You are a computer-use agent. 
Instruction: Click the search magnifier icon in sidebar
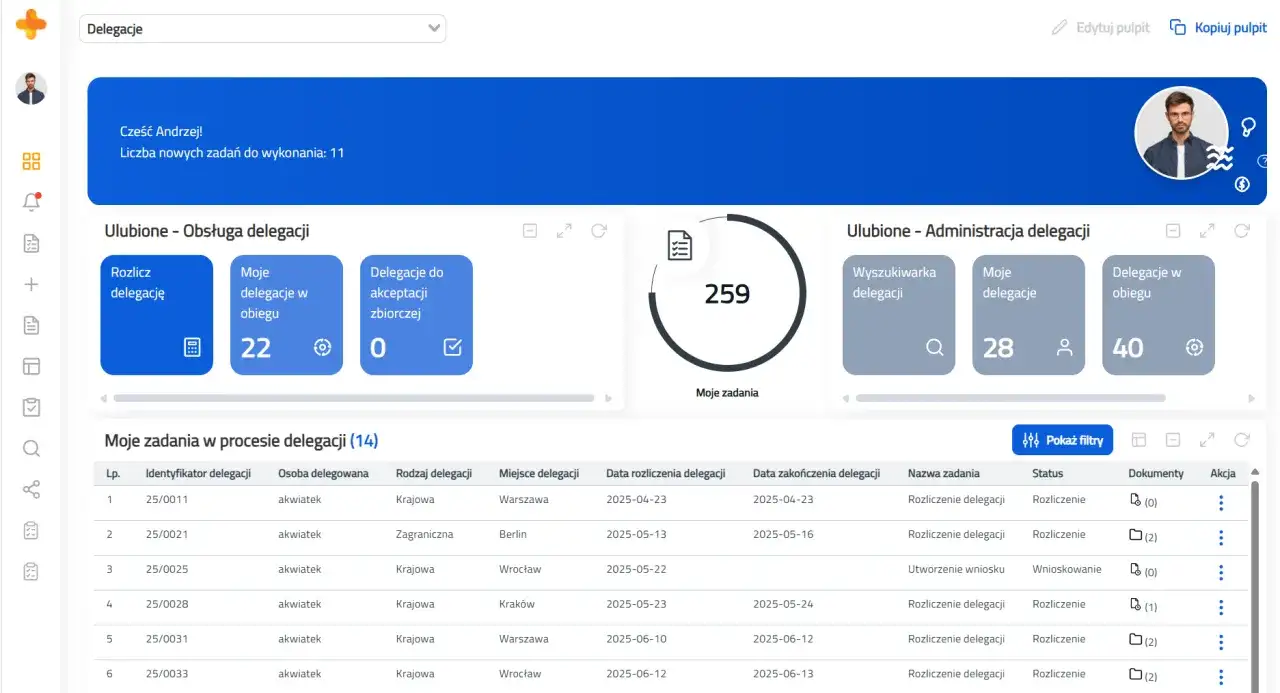(31, 448)
